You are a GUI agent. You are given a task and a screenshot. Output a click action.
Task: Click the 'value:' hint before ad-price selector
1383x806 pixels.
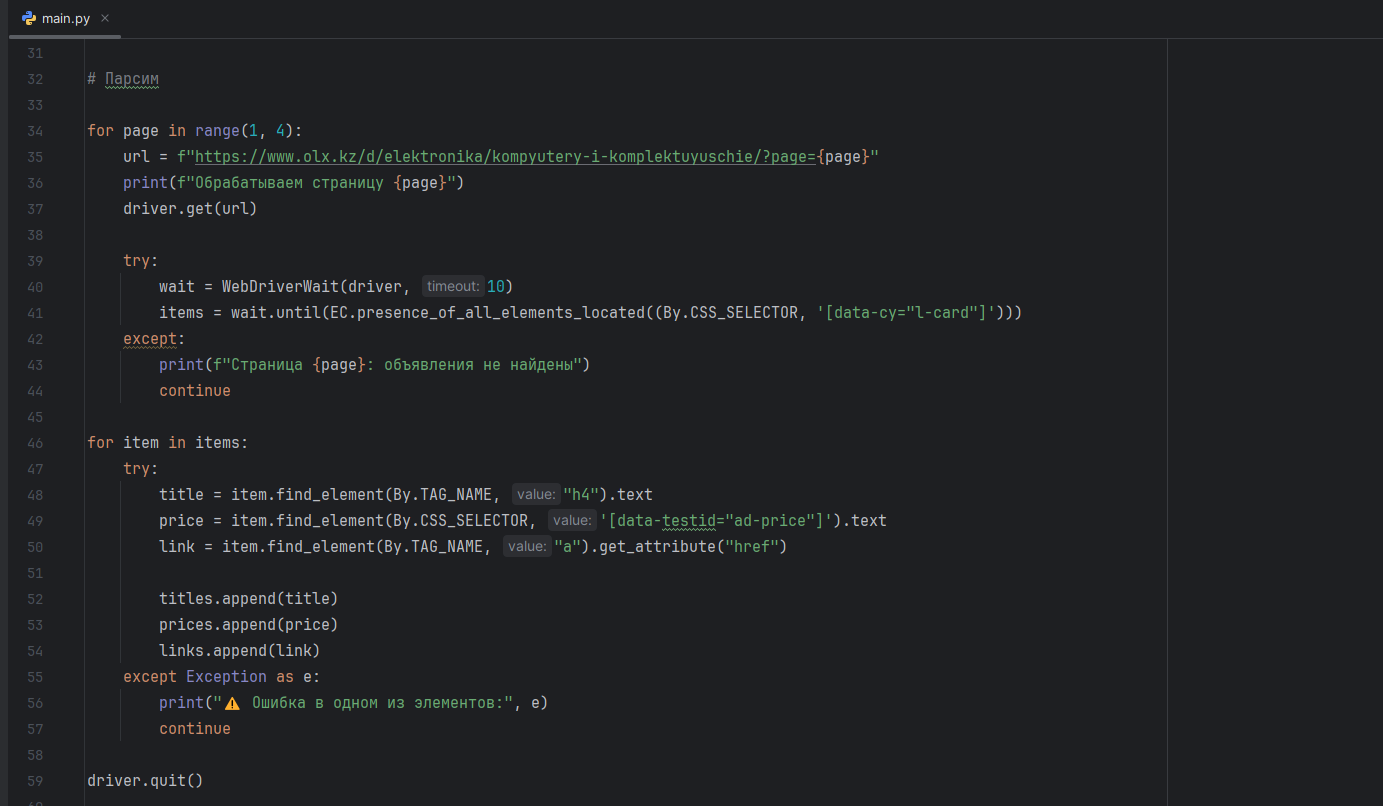point(571,521)
